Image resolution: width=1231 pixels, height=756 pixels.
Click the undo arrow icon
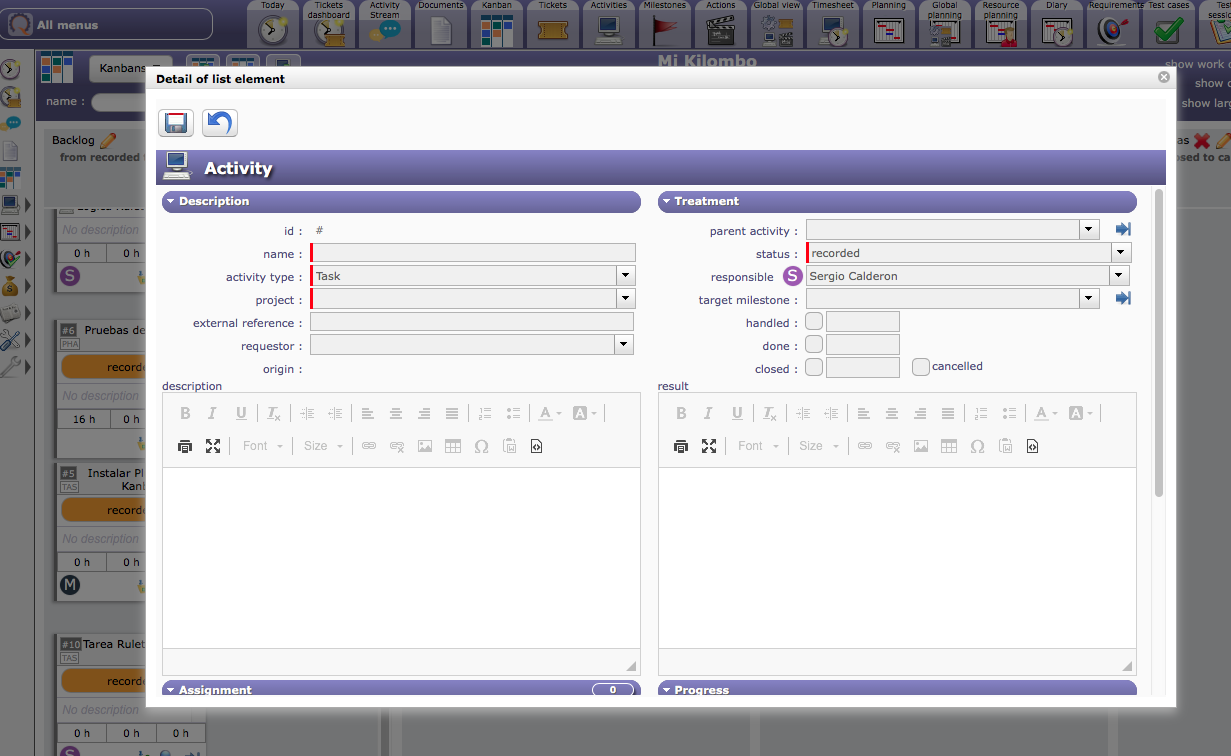219,123
